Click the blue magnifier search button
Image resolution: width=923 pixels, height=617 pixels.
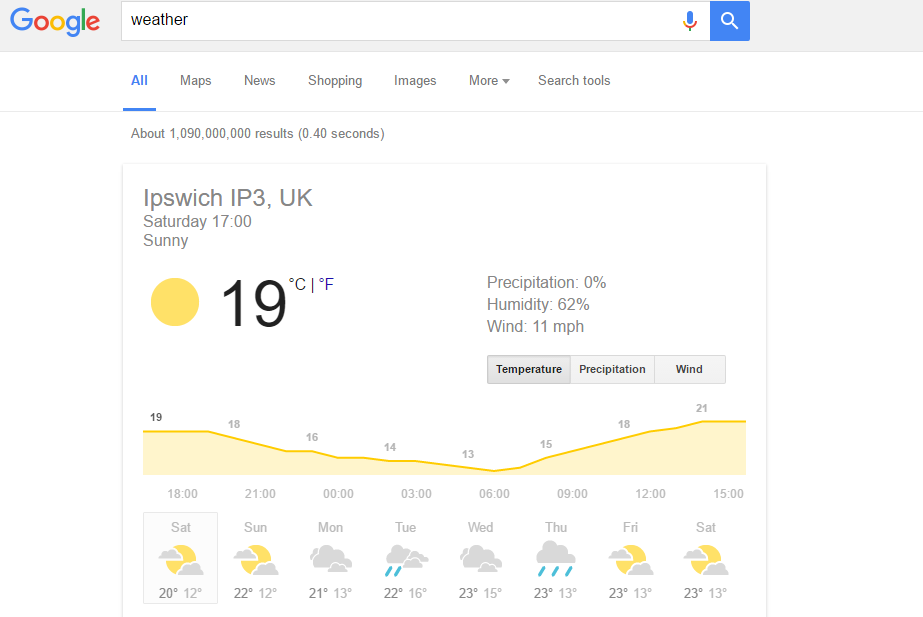(x=729, y=21)
